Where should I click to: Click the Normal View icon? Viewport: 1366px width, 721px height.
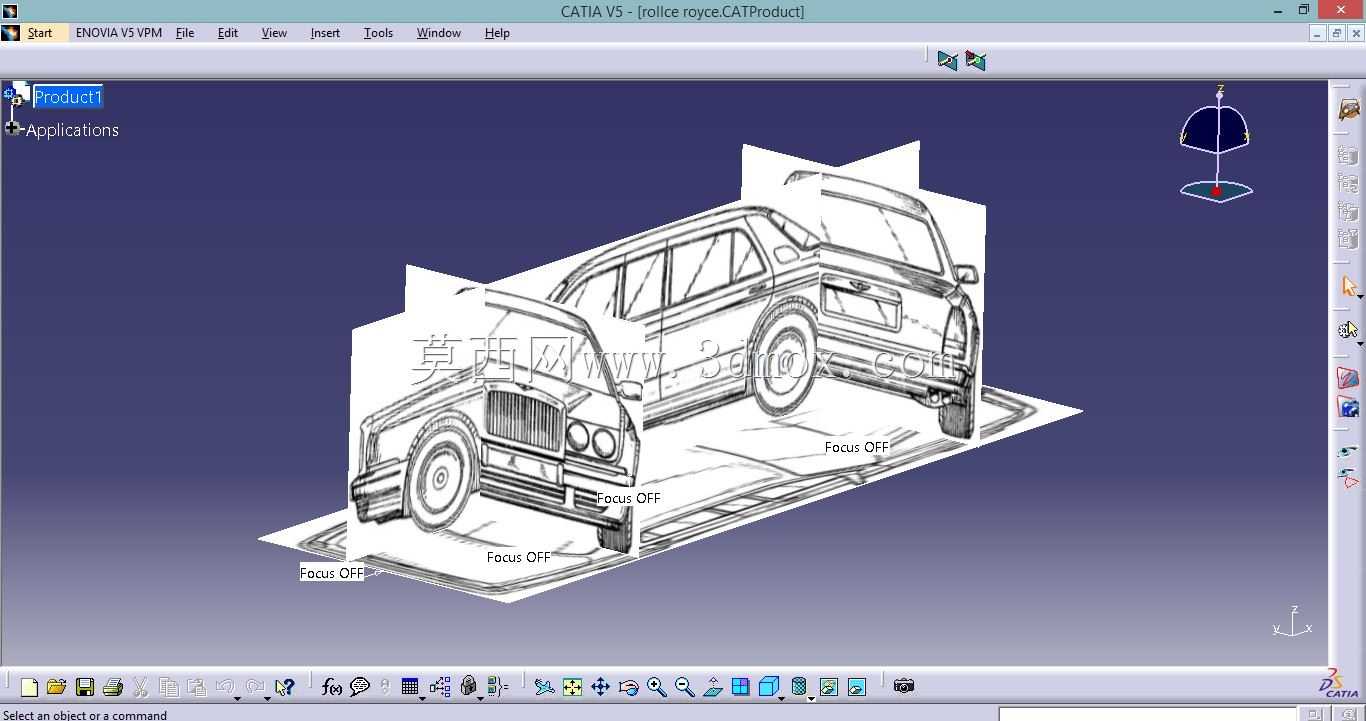(x=713, y=687)
